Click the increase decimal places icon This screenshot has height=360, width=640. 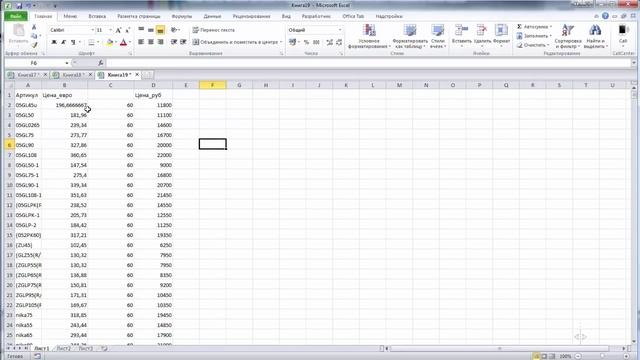329,42
